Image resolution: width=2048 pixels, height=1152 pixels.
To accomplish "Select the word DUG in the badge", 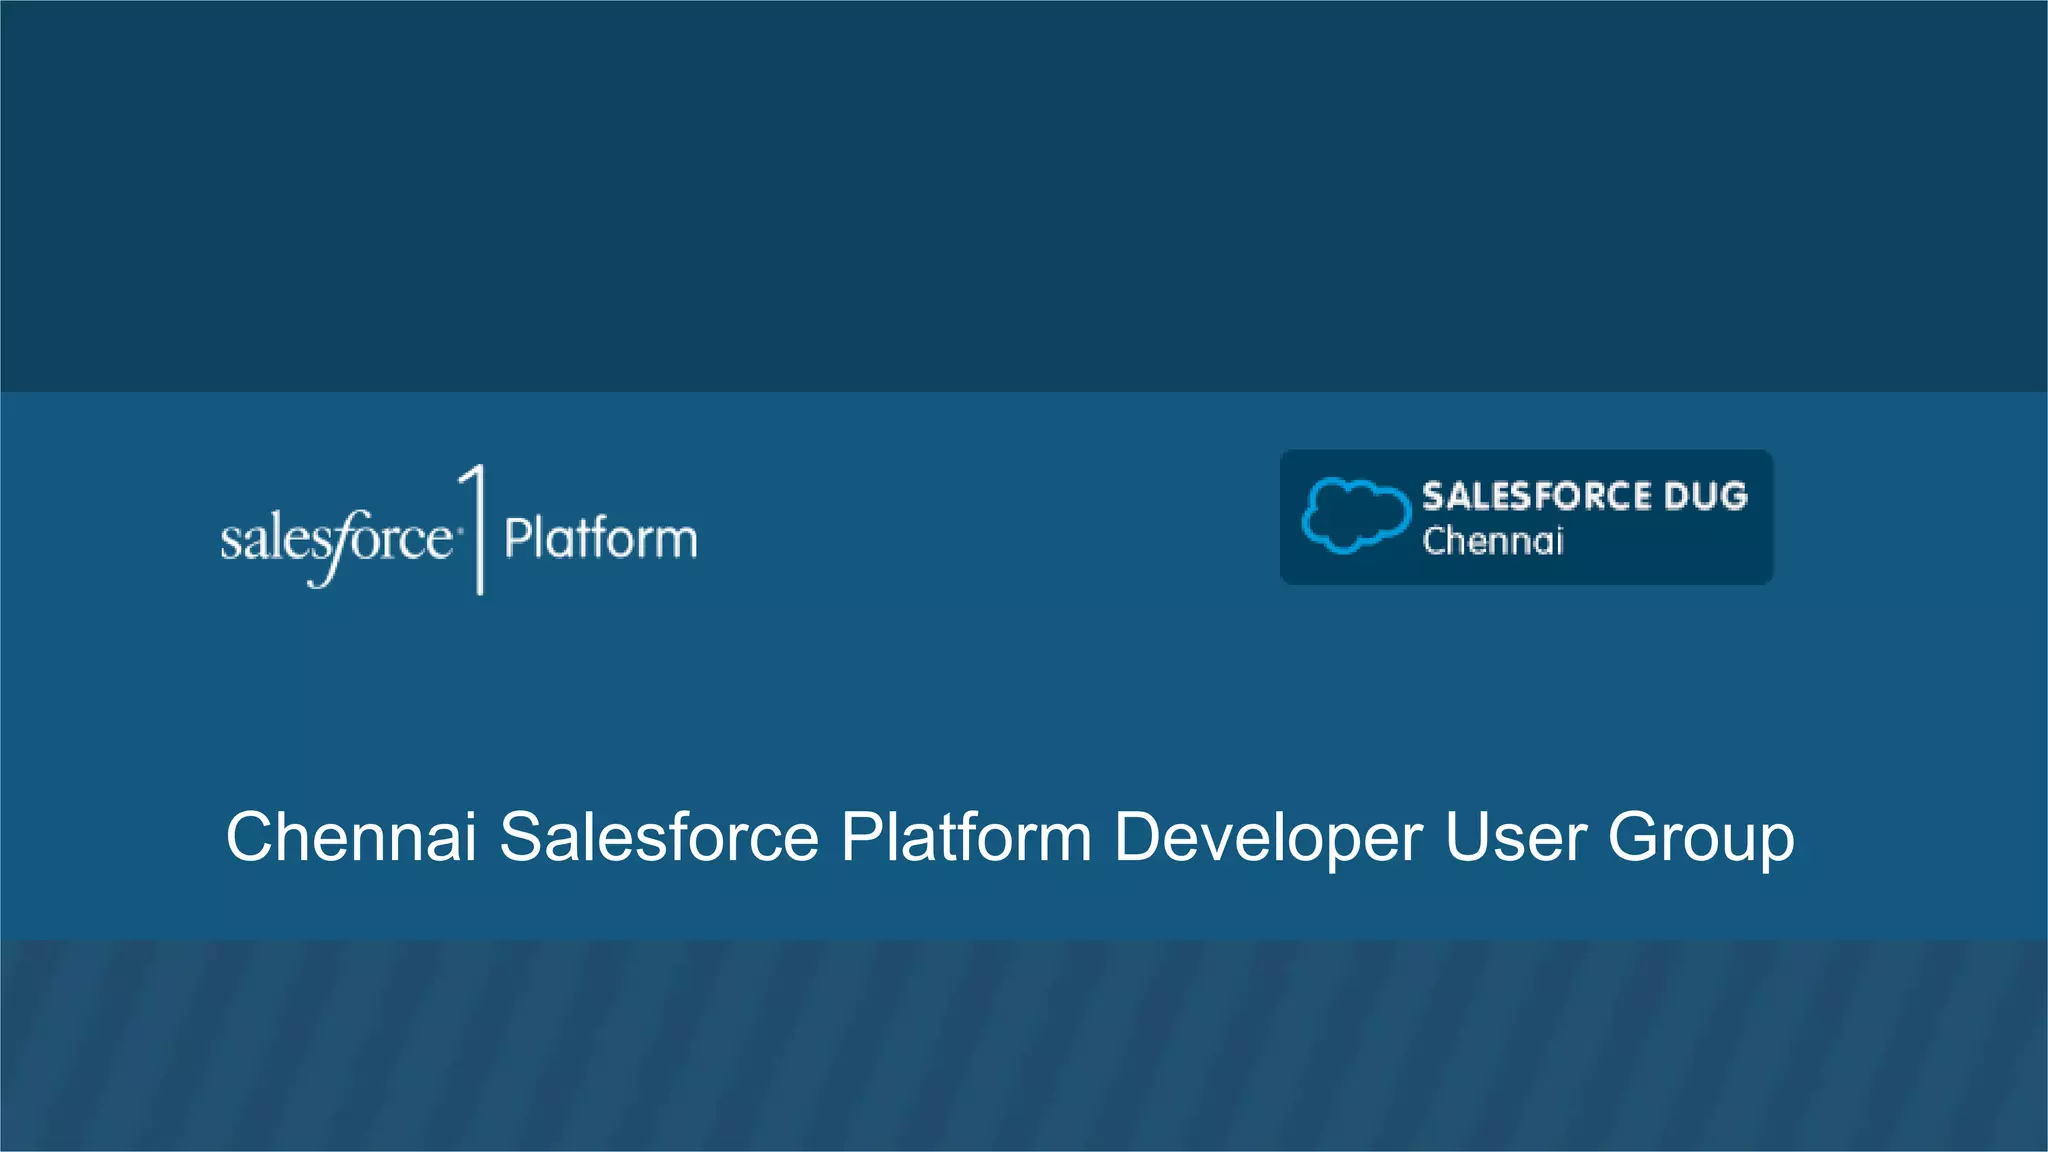I will click(1705, 496).
